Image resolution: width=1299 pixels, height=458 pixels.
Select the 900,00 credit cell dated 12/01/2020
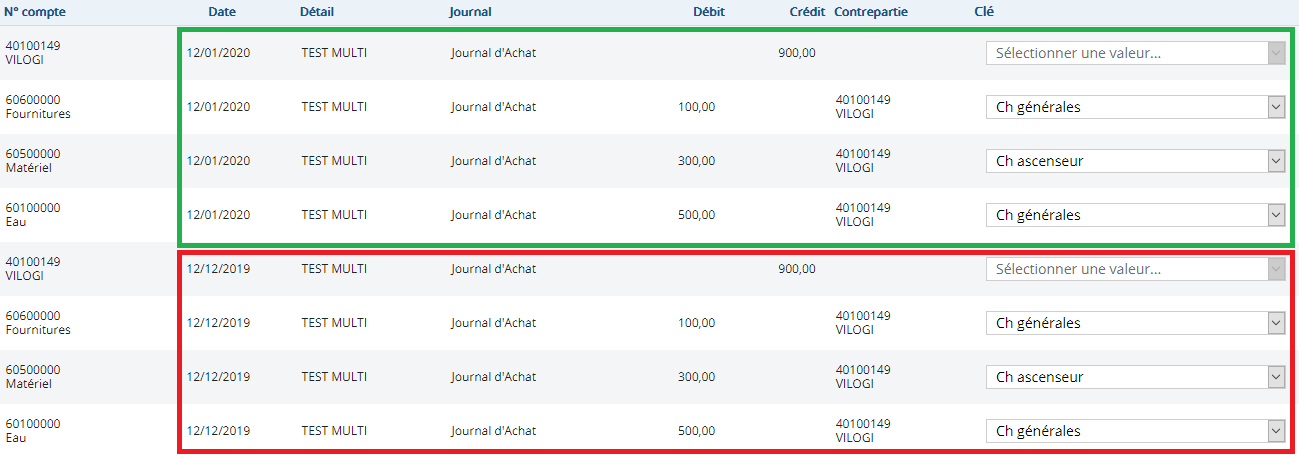point(796,53)
